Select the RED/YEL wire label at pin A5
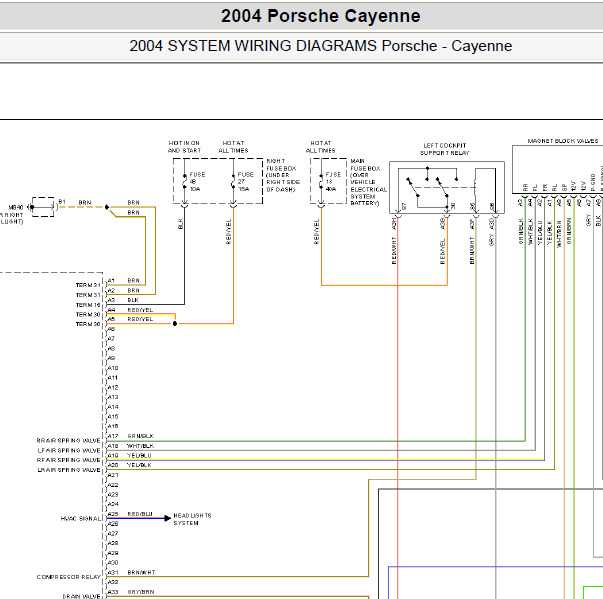603x599 pixels. coord(140,319)
